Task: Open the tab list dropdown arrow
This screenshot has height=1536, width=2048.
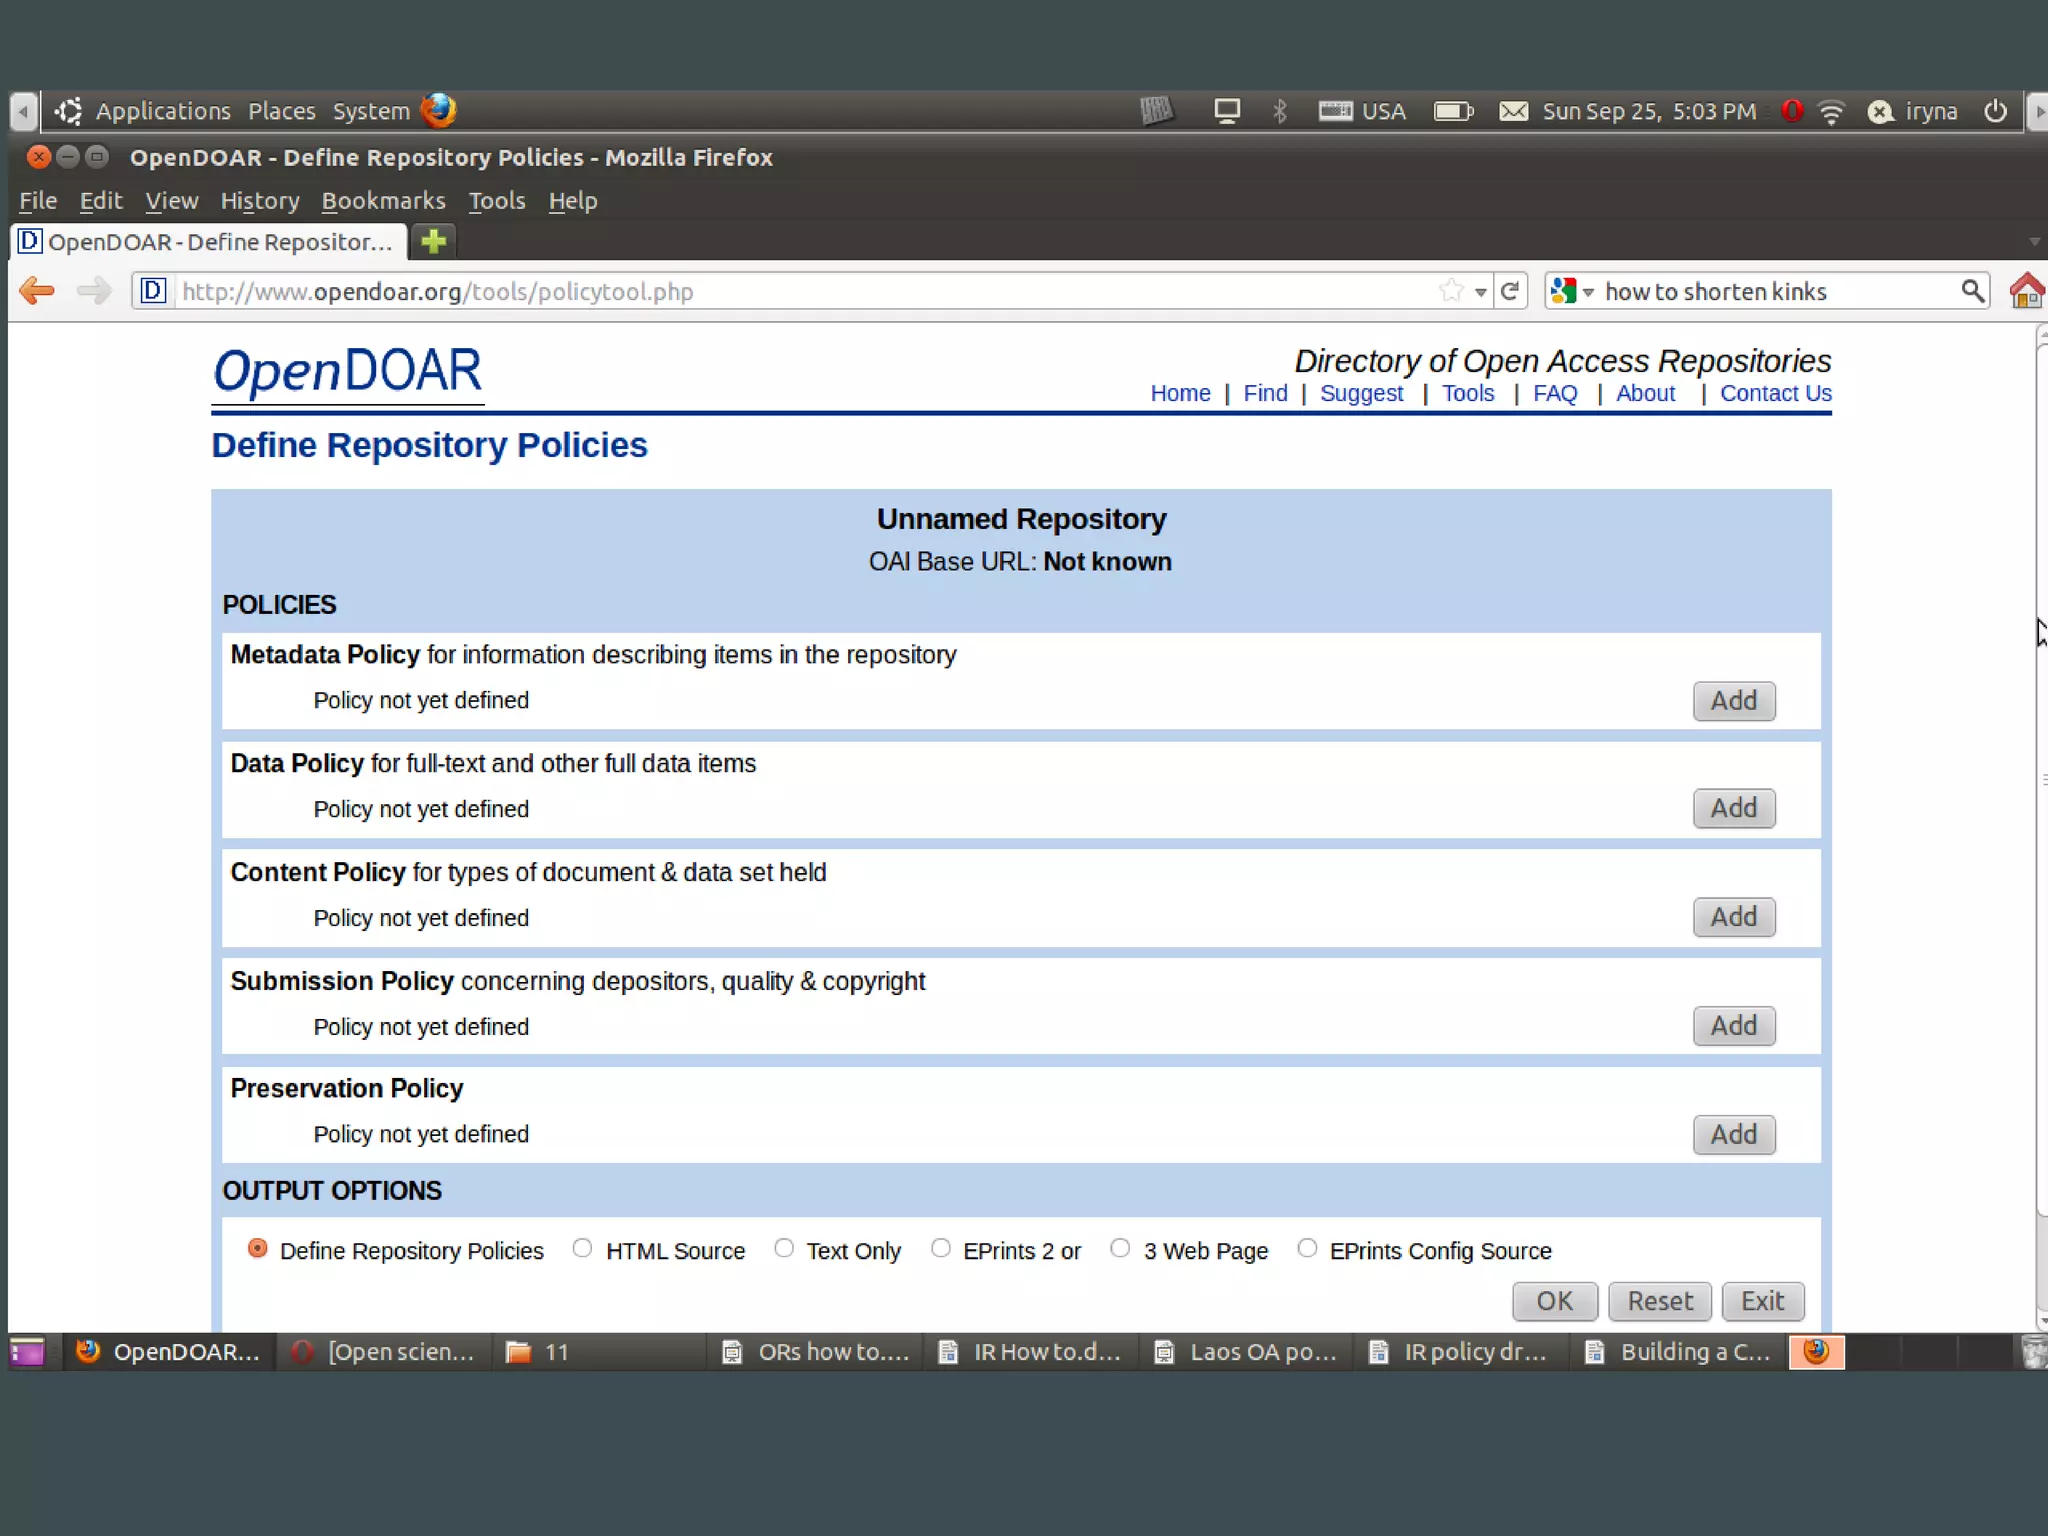Action: pyautogui.click(x=2033, y=242)
